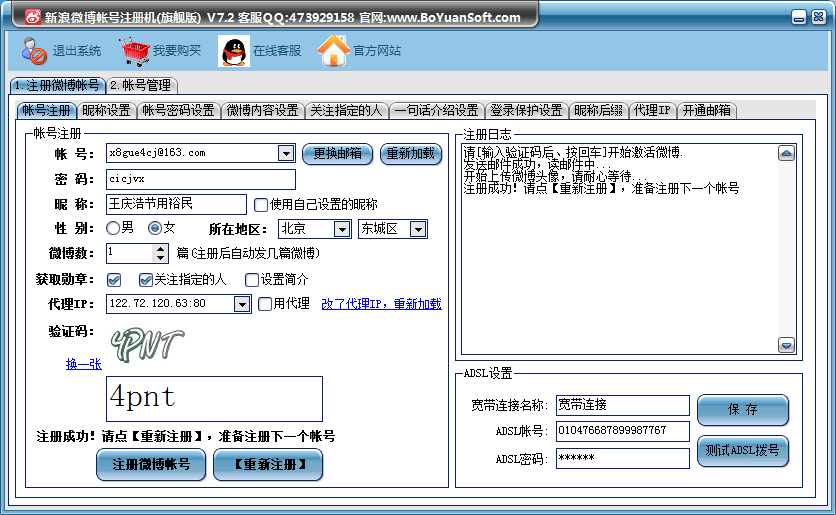Viewport: 836px width, 515px height.
Task: Minimize the window from the title bar
Action: [798, 18]
